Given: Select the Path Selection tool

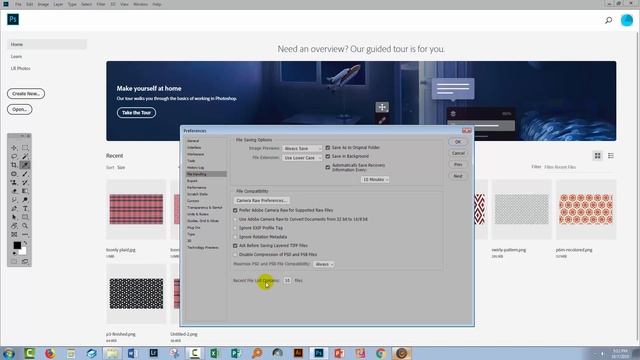Looking at the screenshot, I should 14,217.
